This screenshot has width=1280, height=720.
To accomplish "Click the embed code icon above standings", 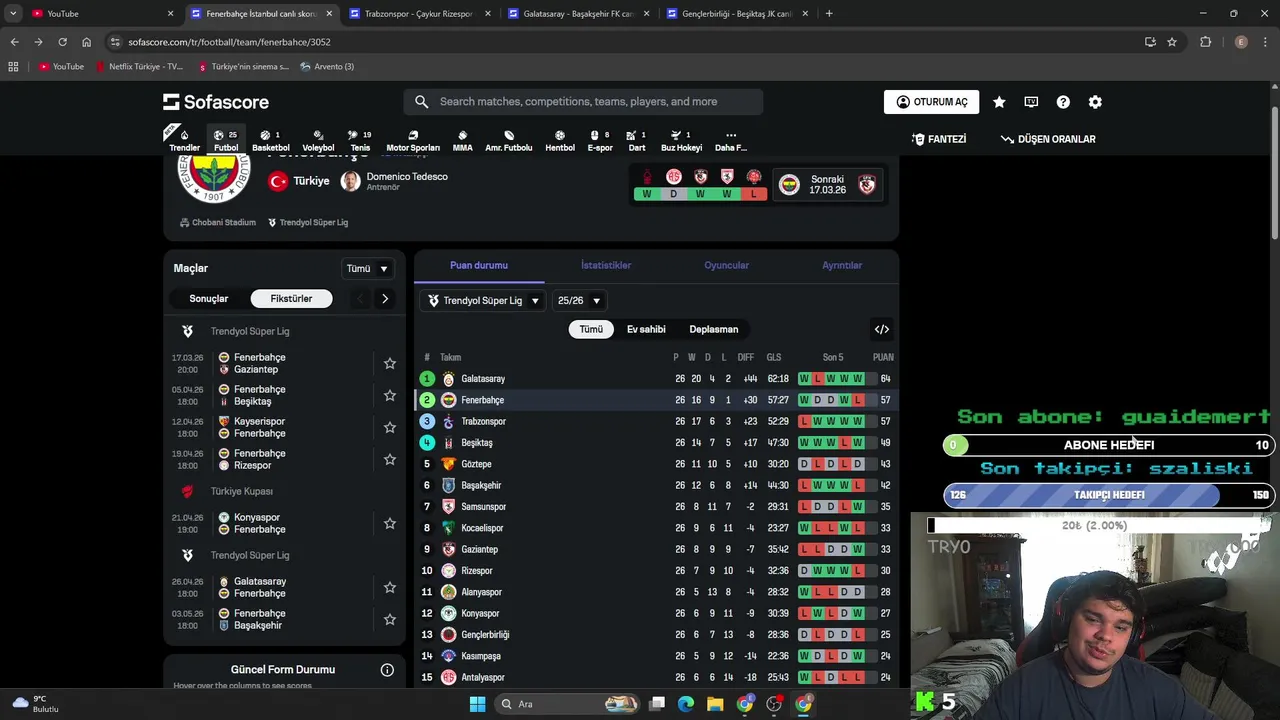I will click(x=882, y=329).
